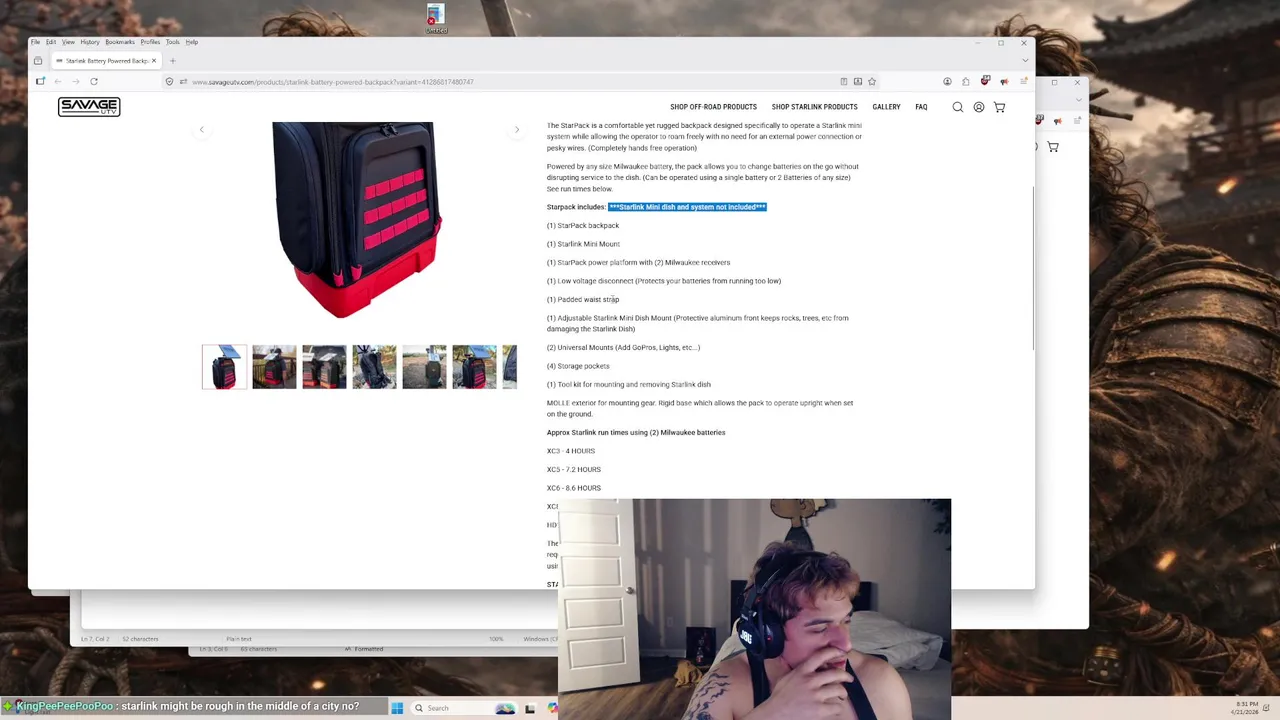Open the Profiles menu
1280x720 pixels.
point(150,42)
